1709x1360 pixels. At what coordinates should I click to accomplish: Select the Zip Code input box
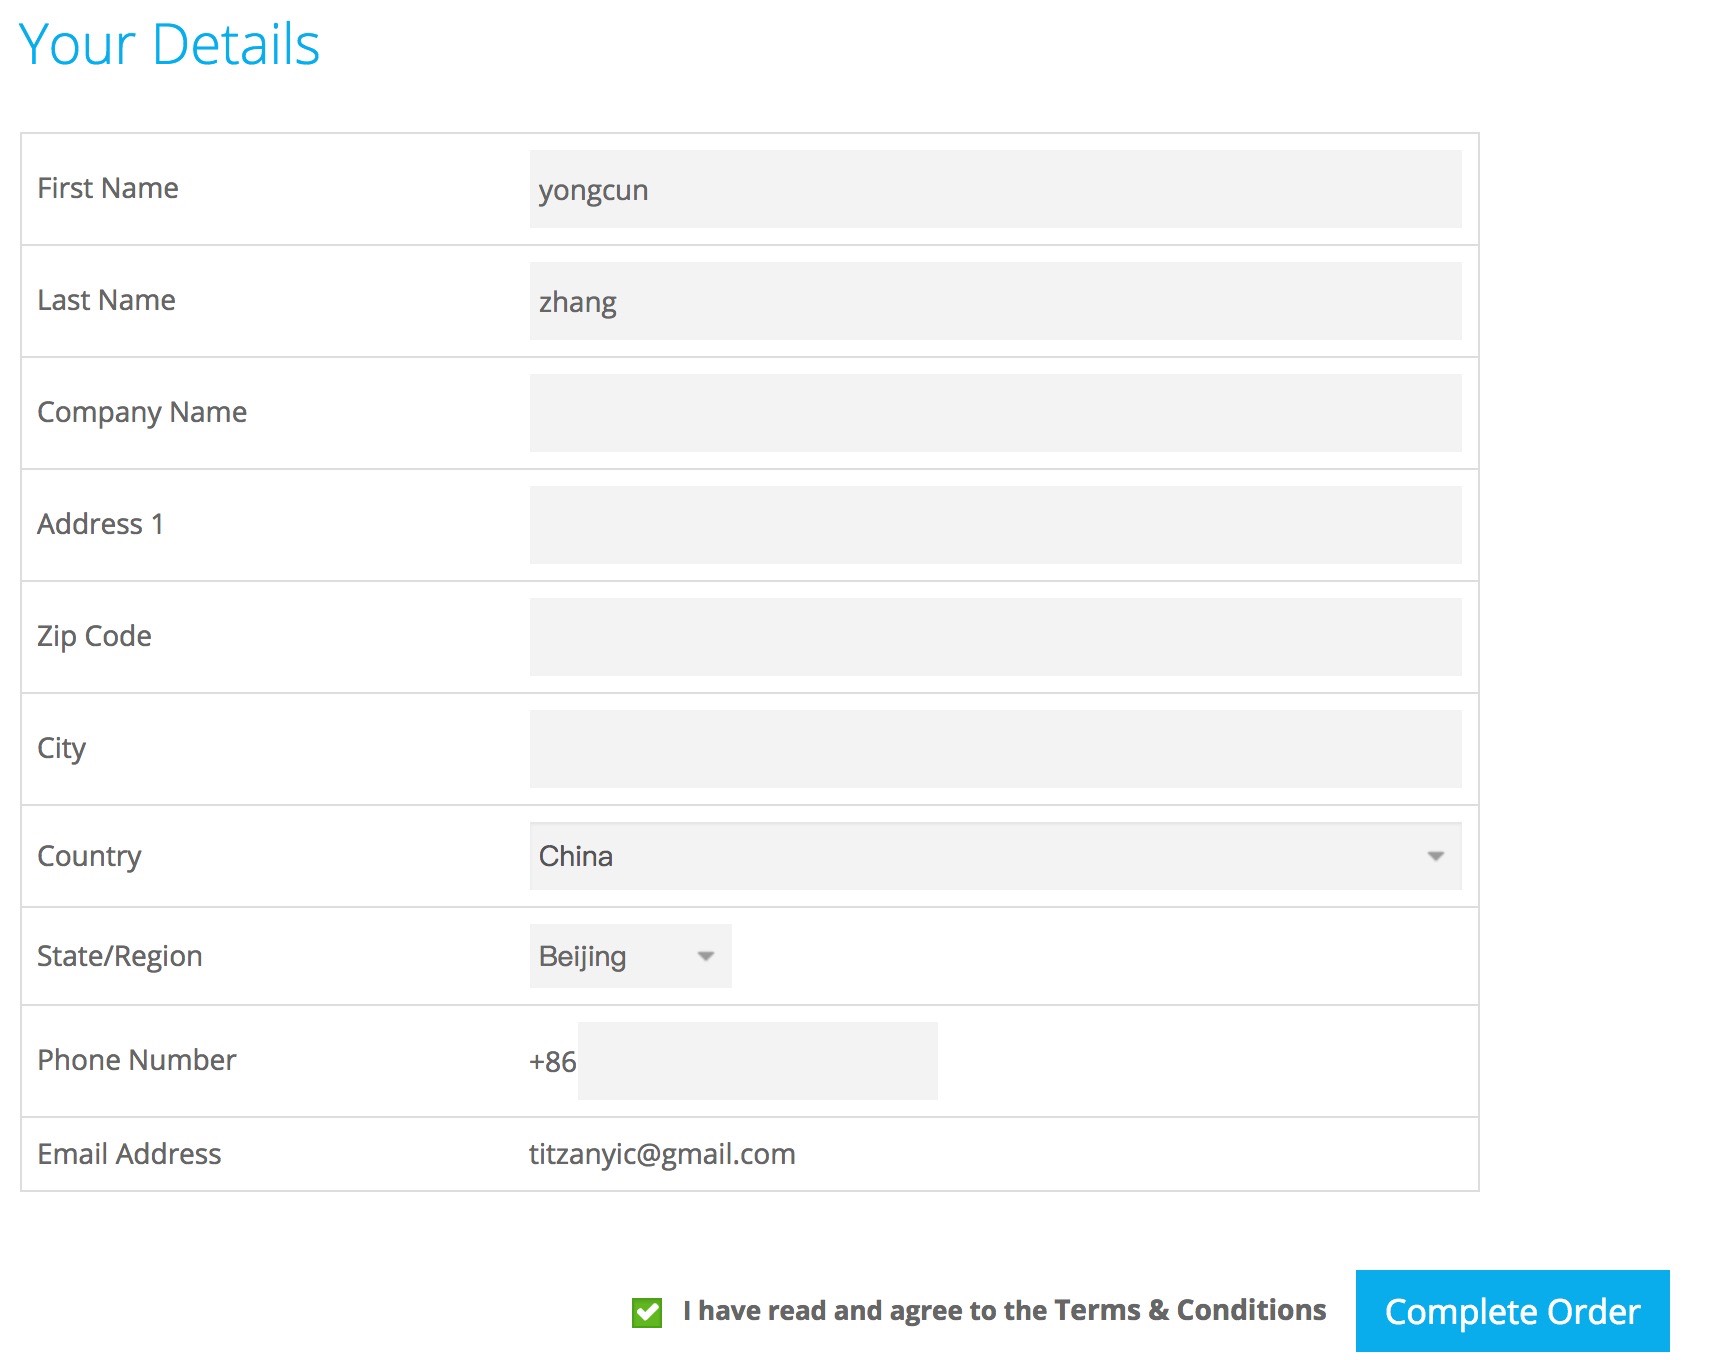tap(994, 637)
